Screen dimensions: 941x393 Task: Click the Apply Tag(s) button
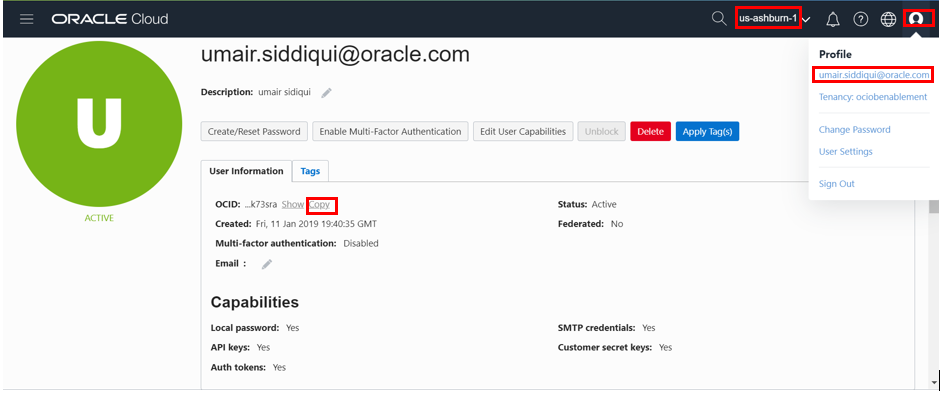coord(708,131)
